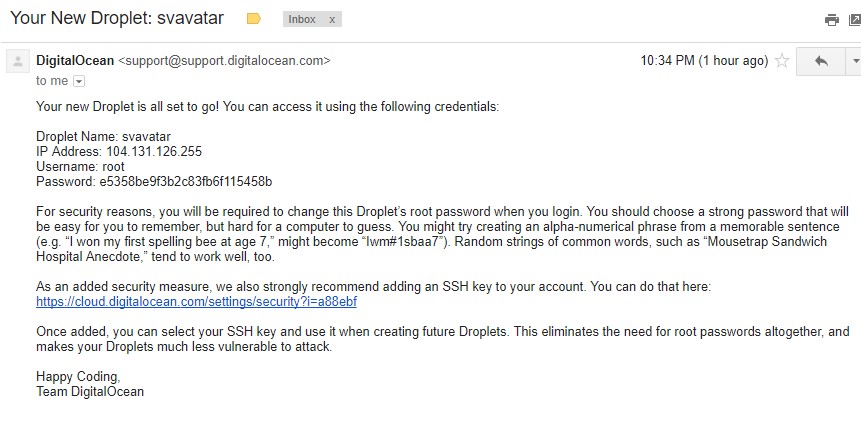Click the Inbox label tag
This screenshot has width=861, height=423.
302,19
